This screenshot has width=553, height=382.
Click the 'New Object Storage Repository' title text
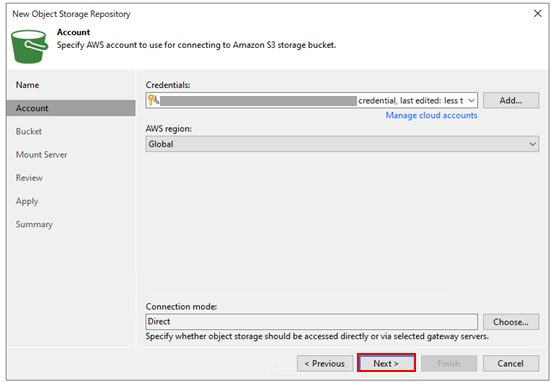click(x=71, y=14)
